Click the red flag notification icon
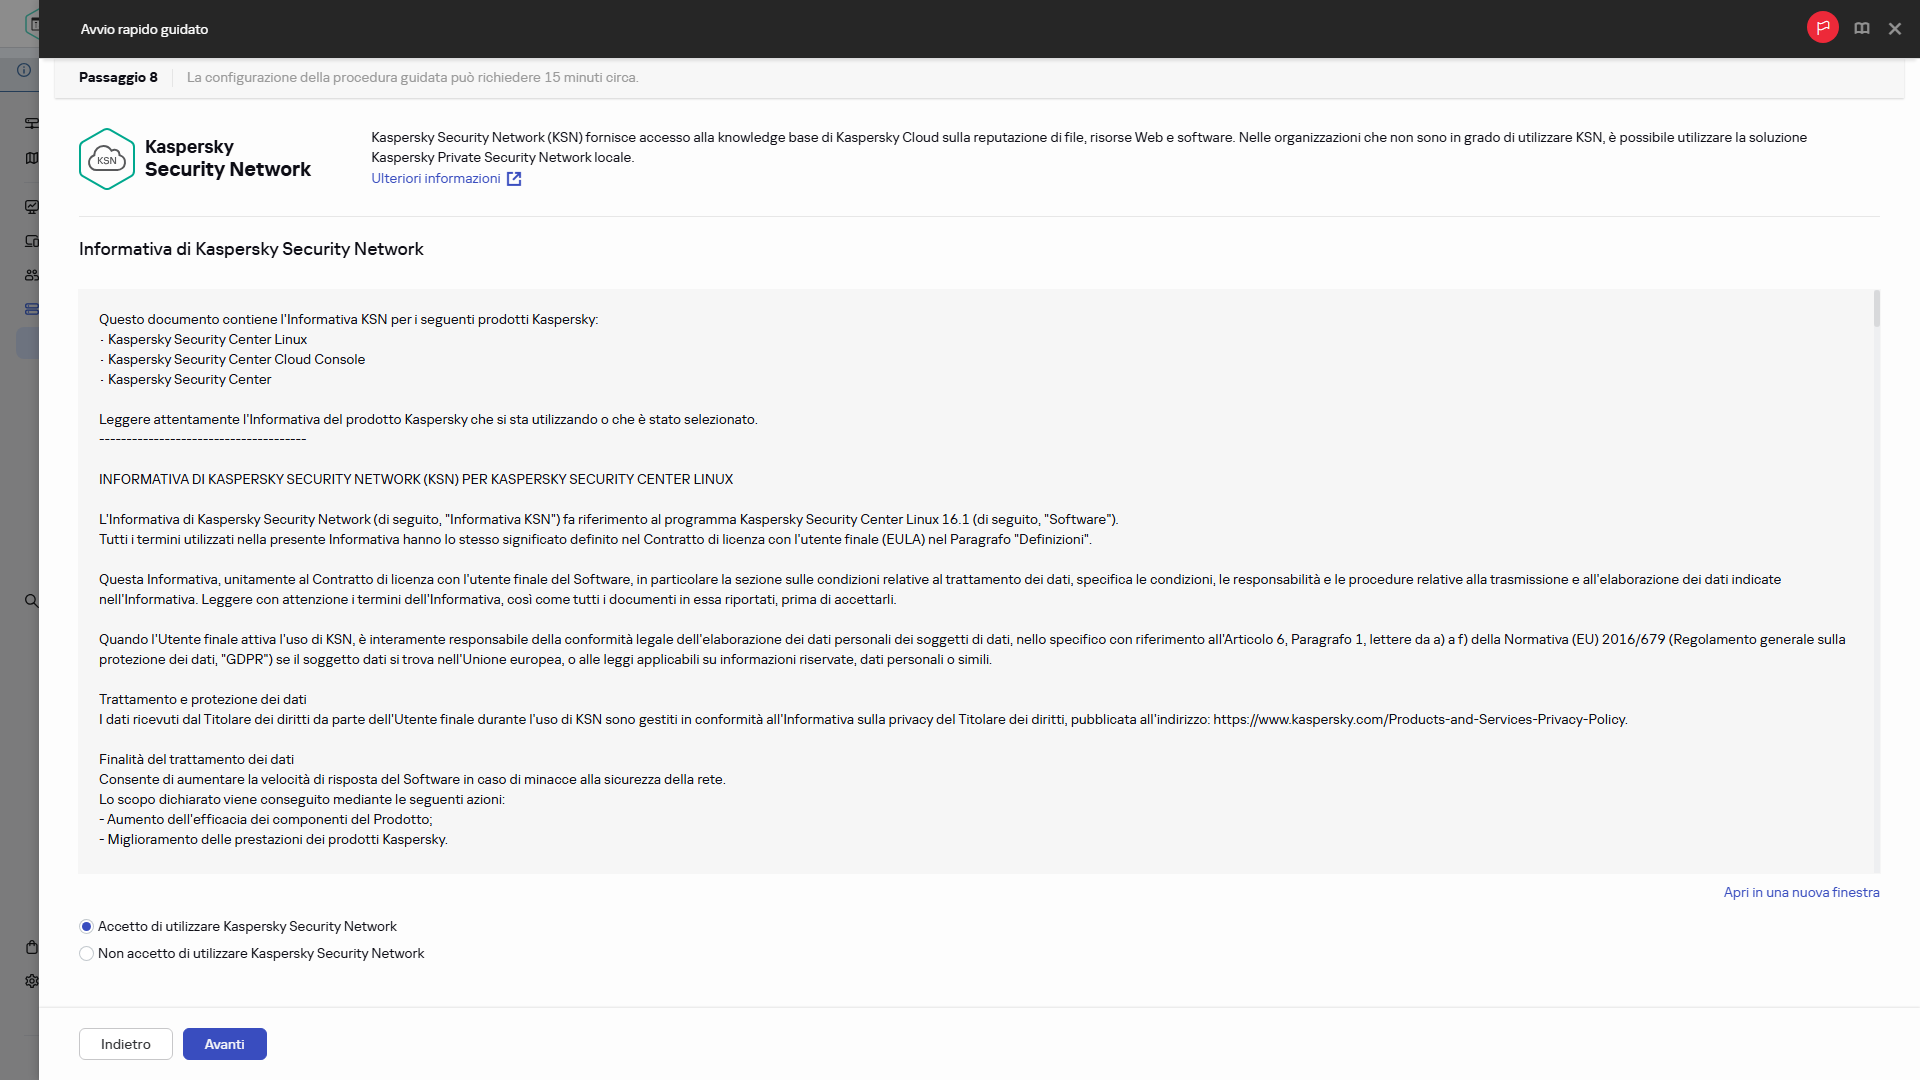The height and width of the screenshot is (1080, 1920). [1822, 28]
